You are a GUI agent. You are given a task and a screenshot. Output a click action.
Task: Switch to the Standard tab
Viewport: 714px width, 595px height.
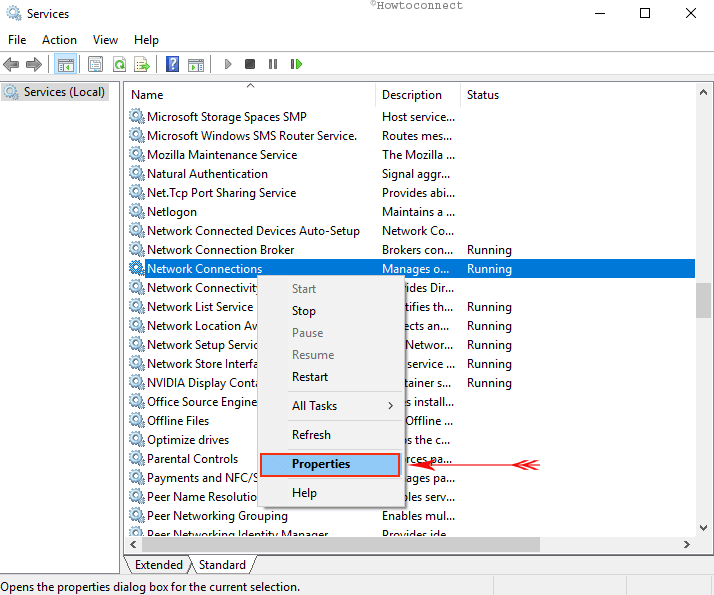222,564
